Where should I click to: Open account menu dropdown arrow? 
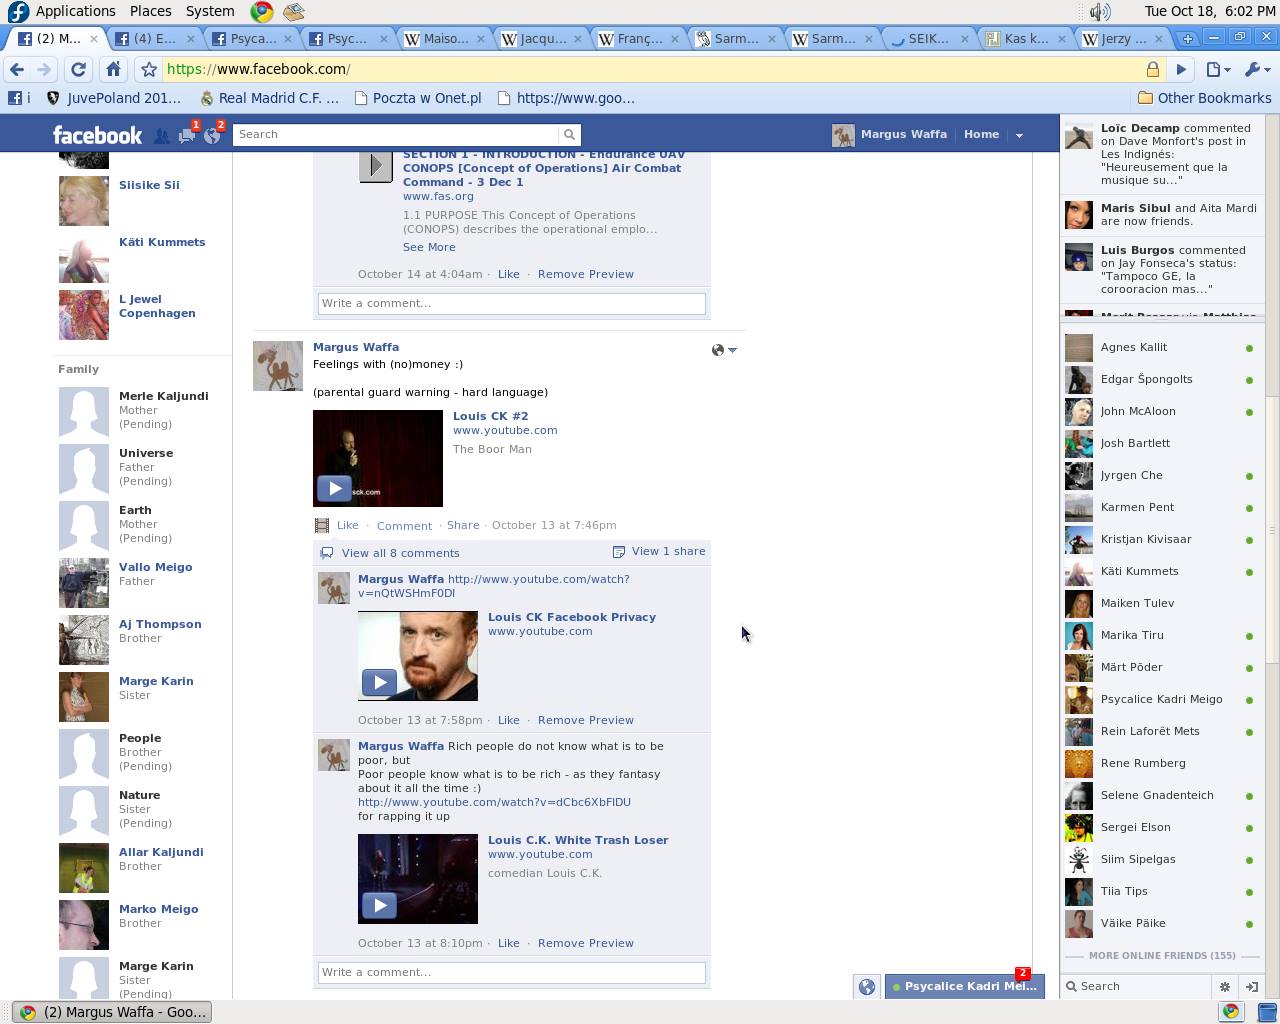point(1019,135)
